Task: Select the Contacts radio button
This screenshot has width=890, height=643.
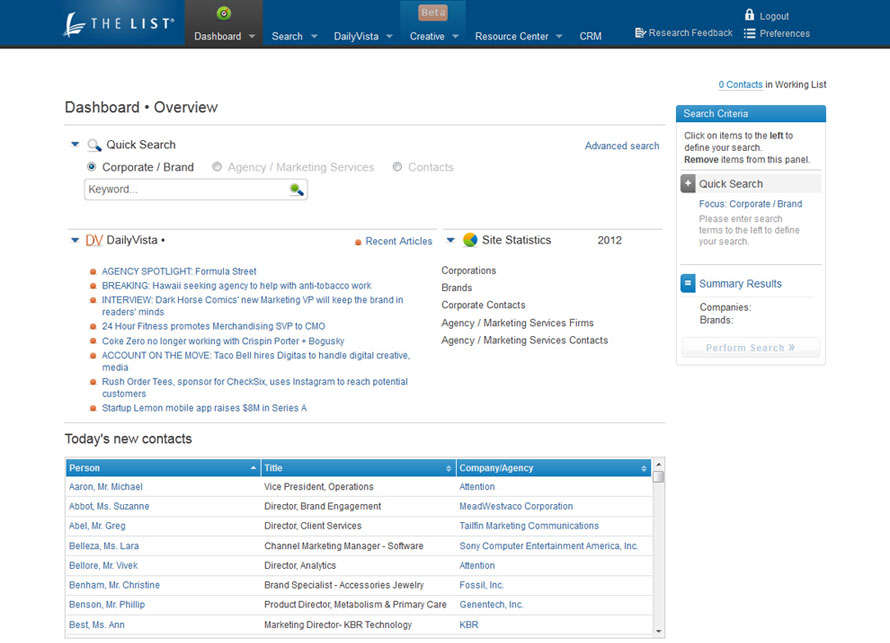Action: coord(397,167)
